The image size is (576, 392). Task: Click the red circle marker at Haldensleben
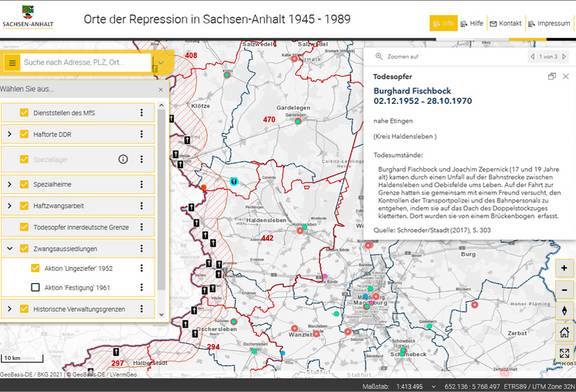(300, 231)
